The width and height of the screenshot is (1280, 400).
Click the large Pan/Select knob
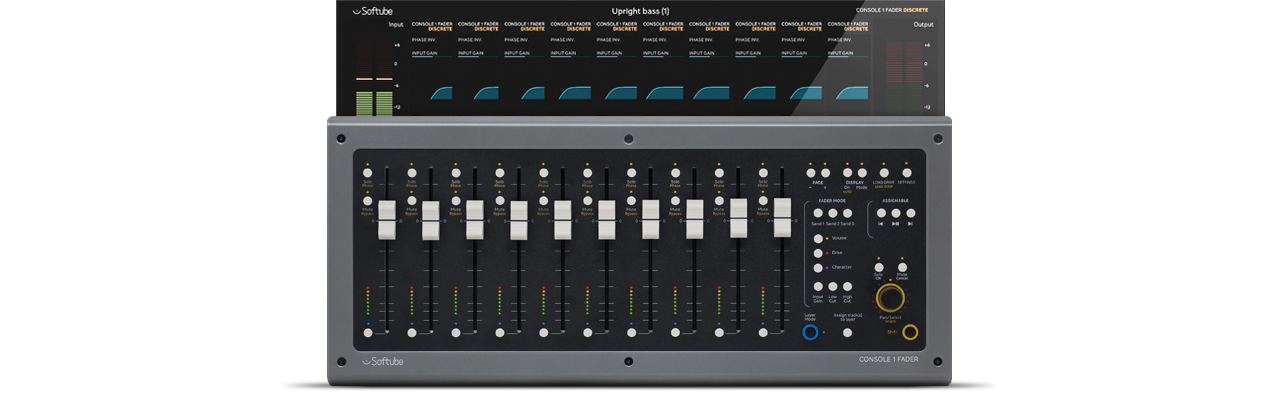point(890,299)
